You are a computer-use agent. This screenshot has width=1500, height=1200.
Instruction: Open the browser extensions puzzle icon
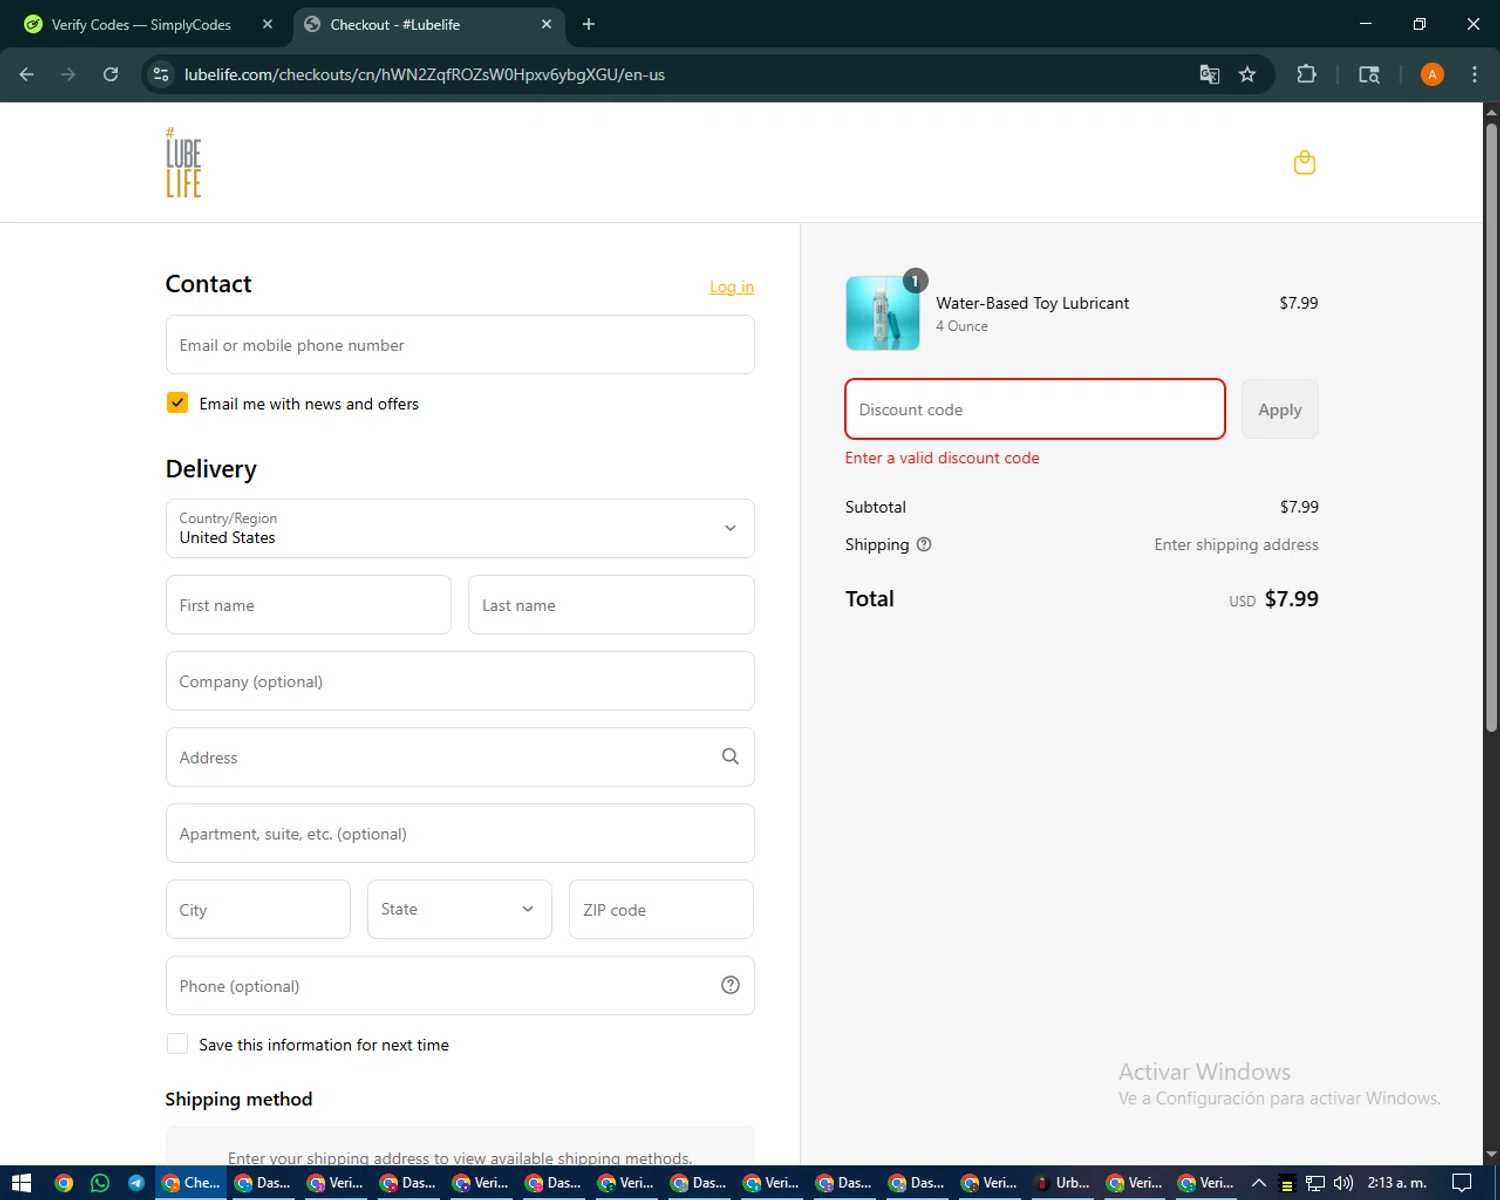click(1306, 74)
